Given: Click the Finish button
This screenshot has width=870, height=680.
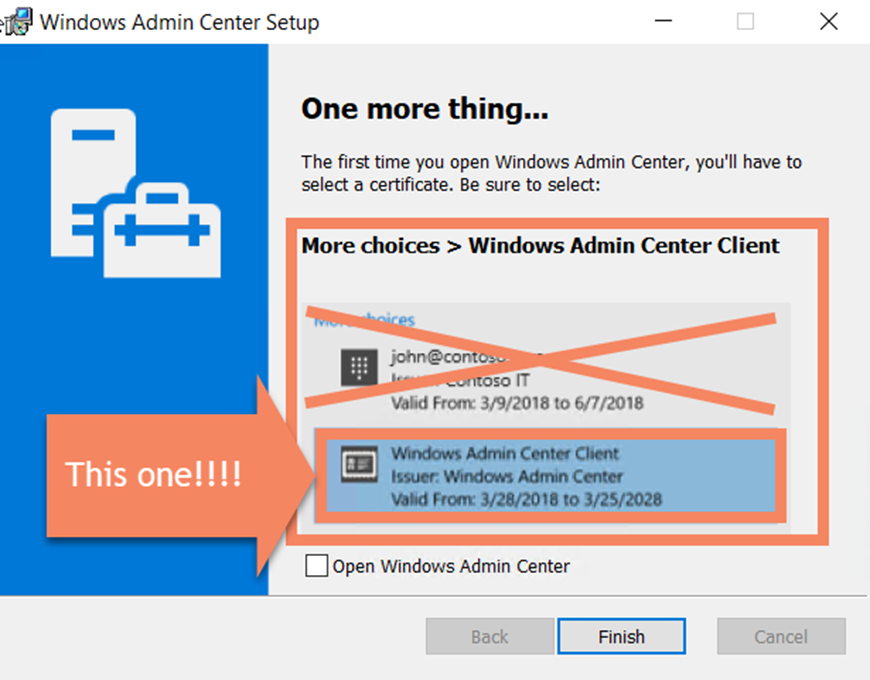Looking at the screenshot, I should pos(621,636).
